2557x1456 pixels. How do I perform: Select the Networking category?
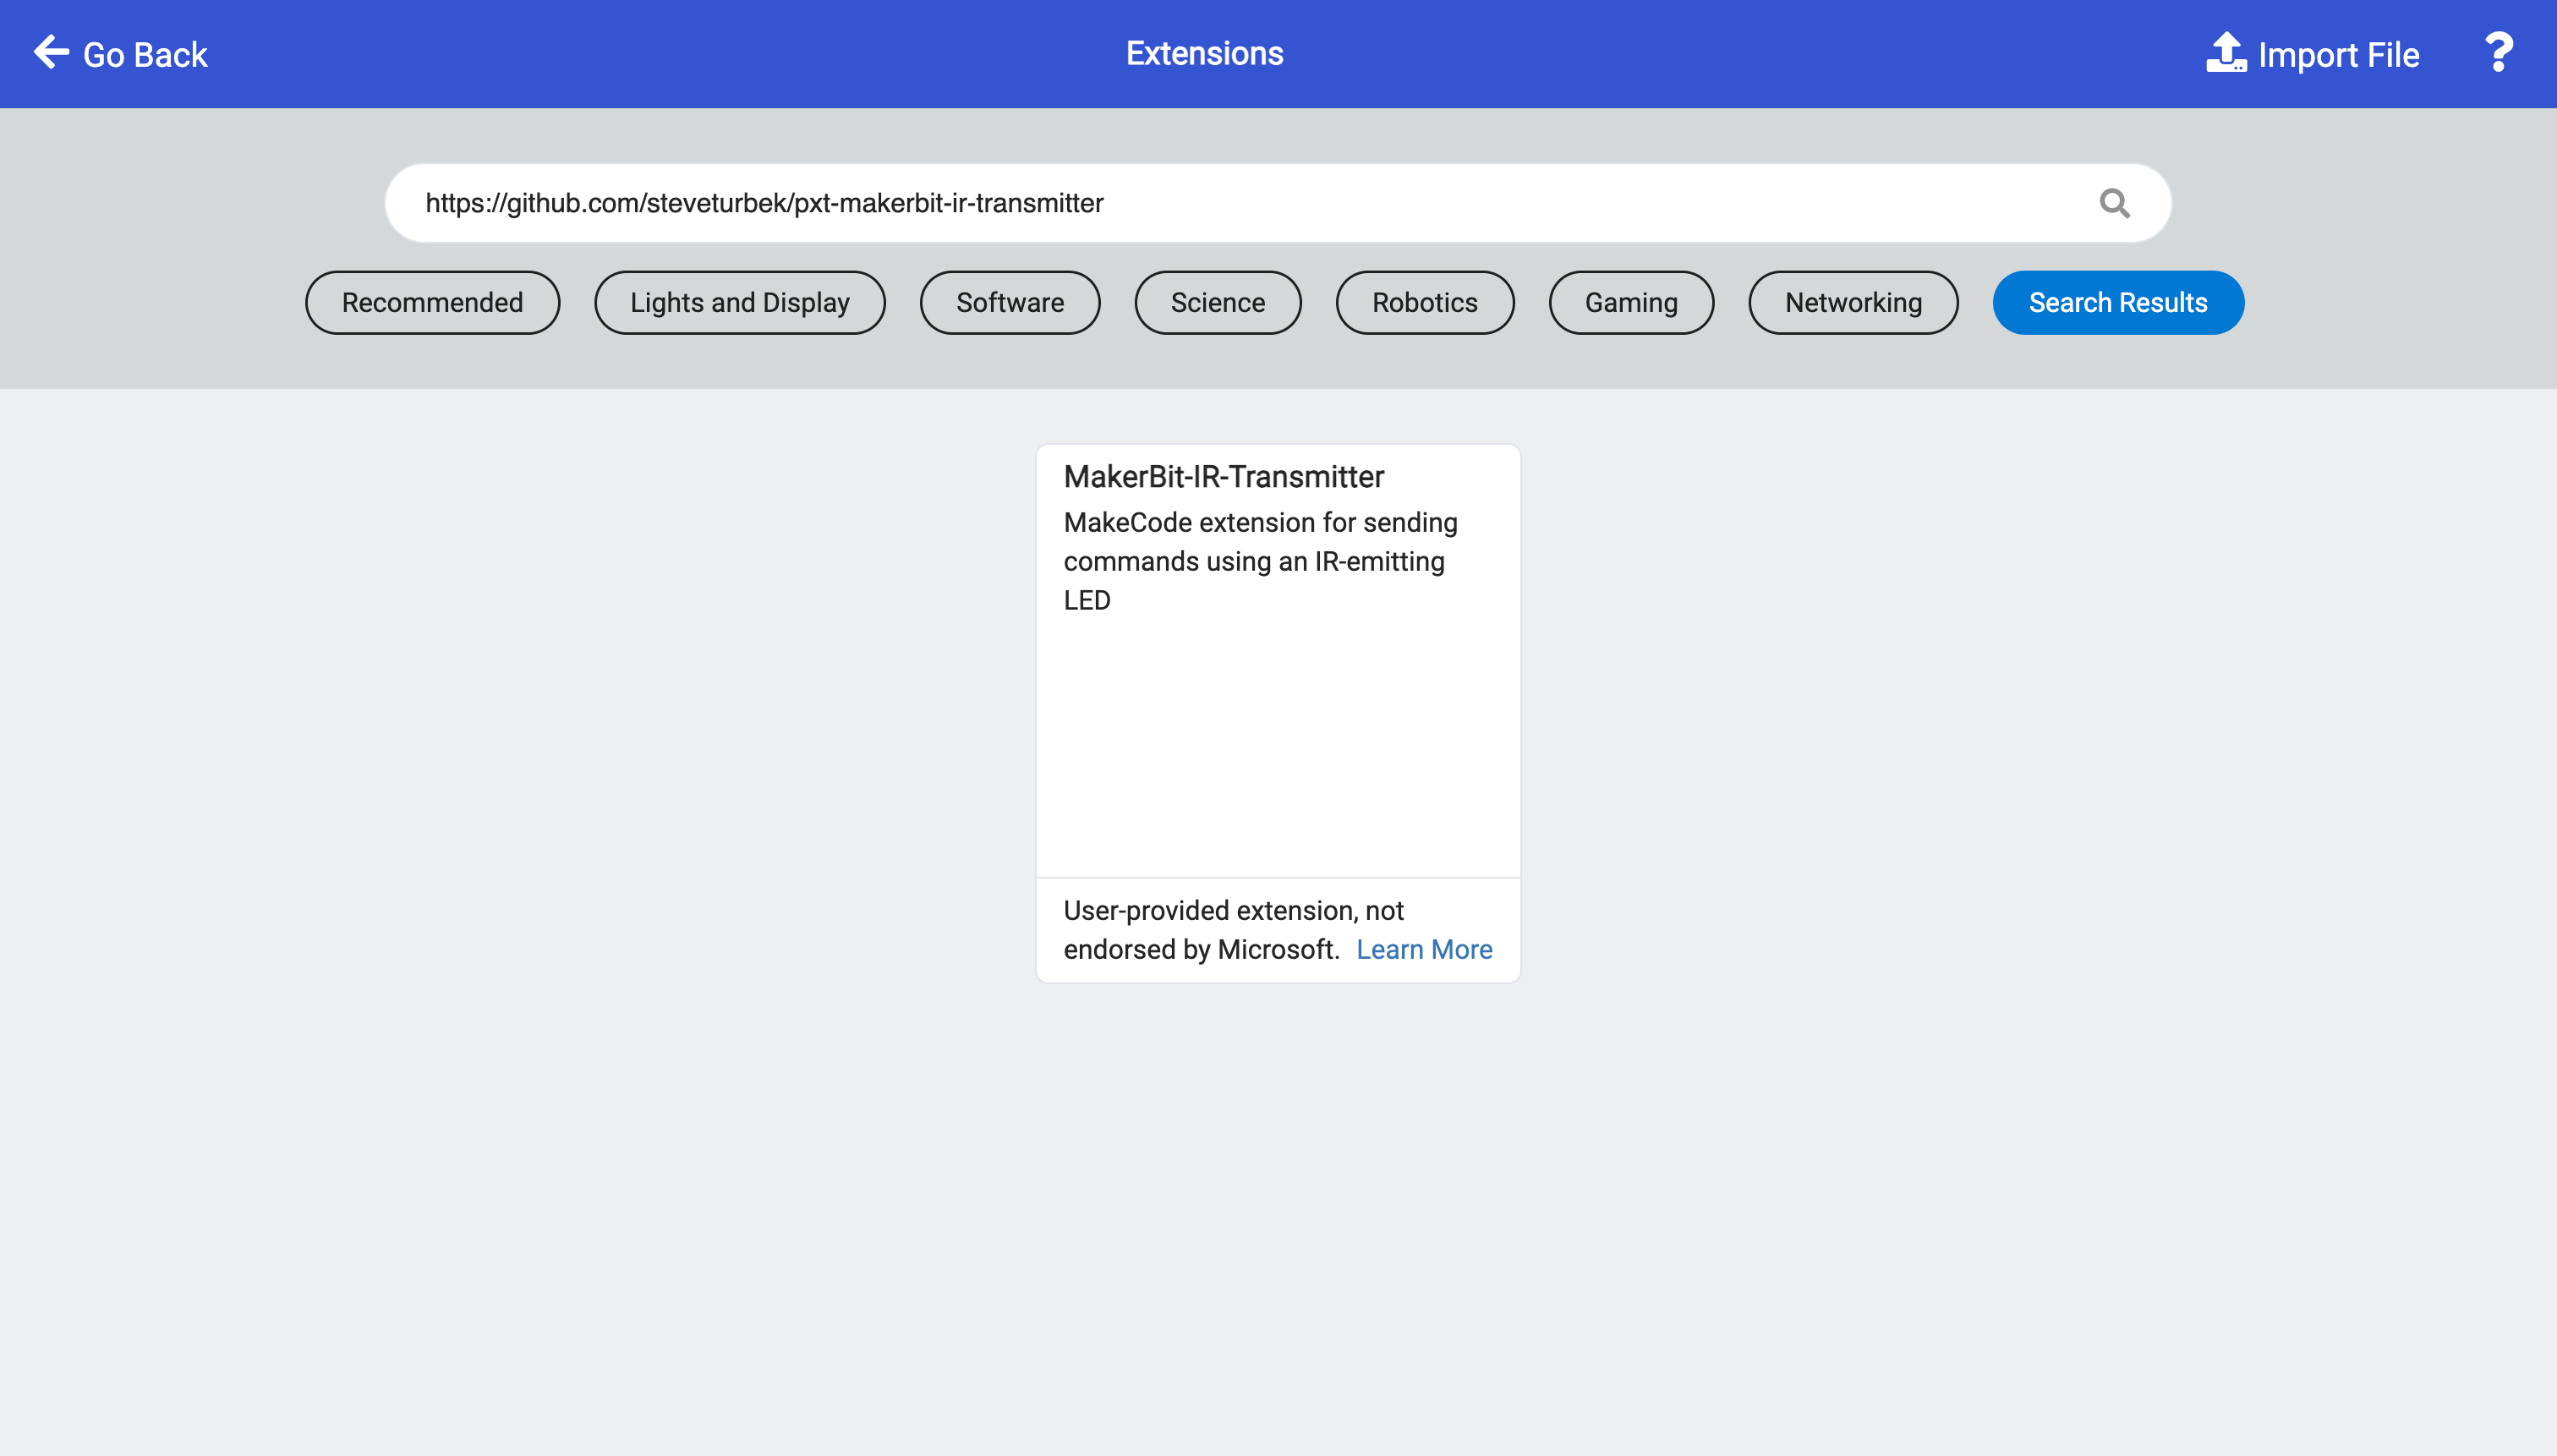coord(1853,302)
